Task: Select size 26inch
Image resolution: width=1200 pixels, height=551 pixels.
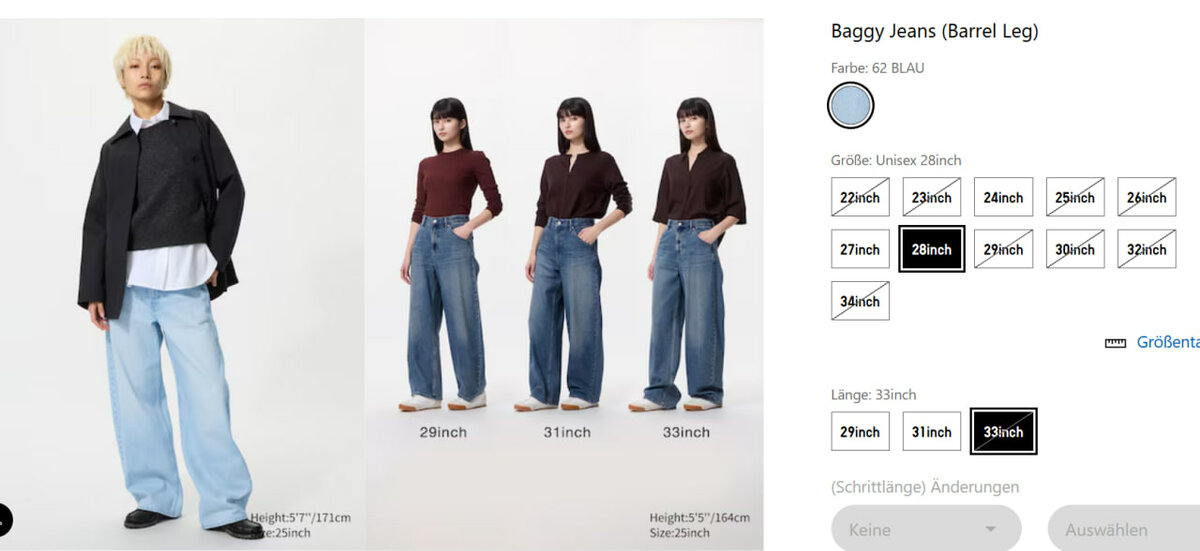Action: coord(1147,197)
